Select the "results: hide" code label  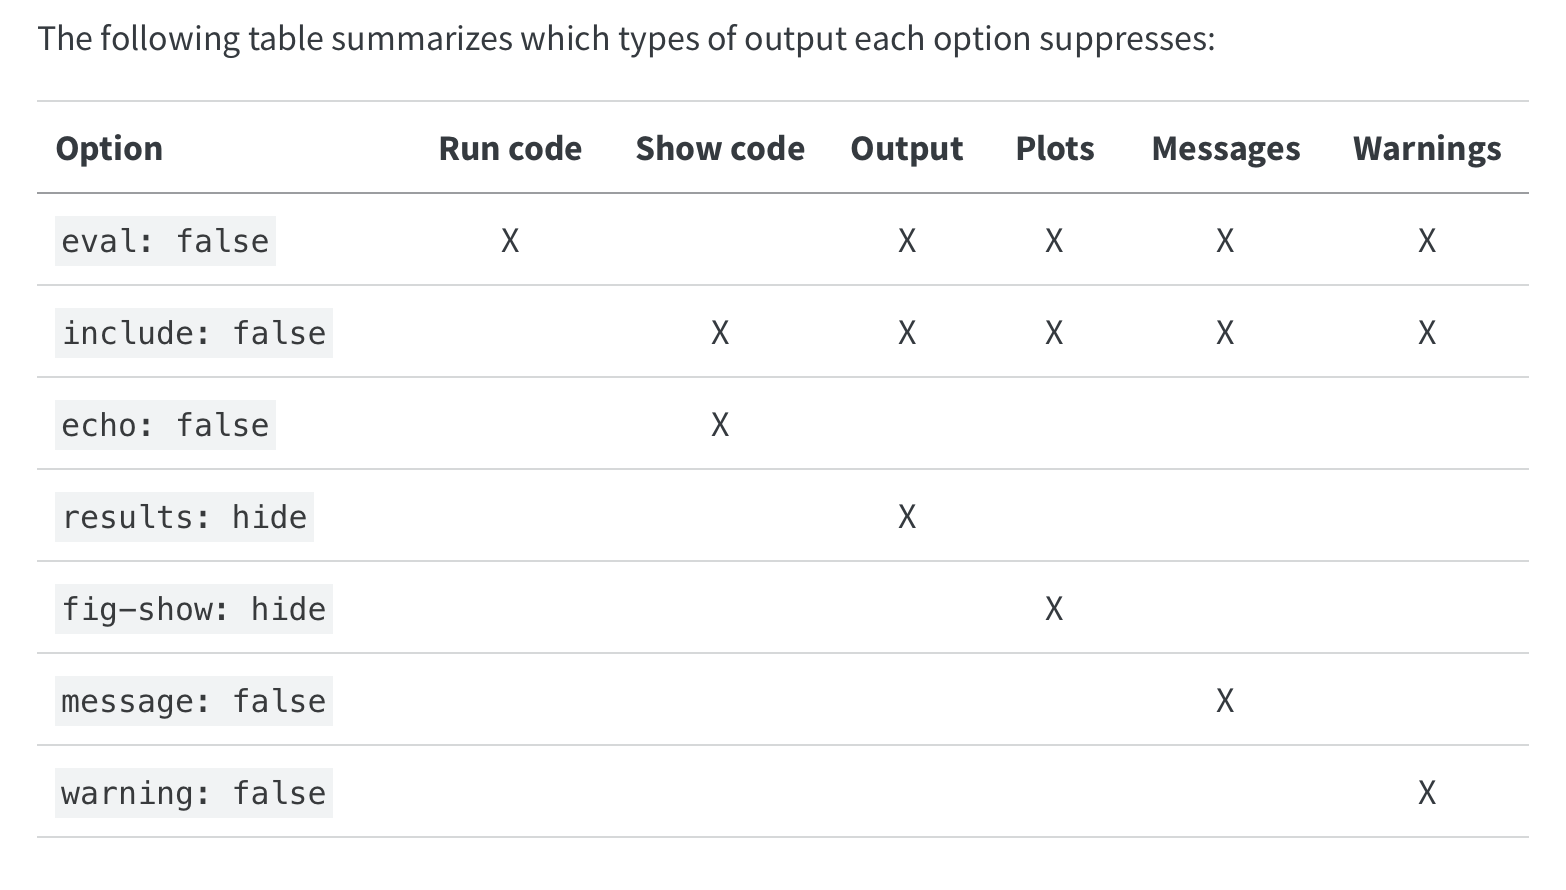click(184, 517)
